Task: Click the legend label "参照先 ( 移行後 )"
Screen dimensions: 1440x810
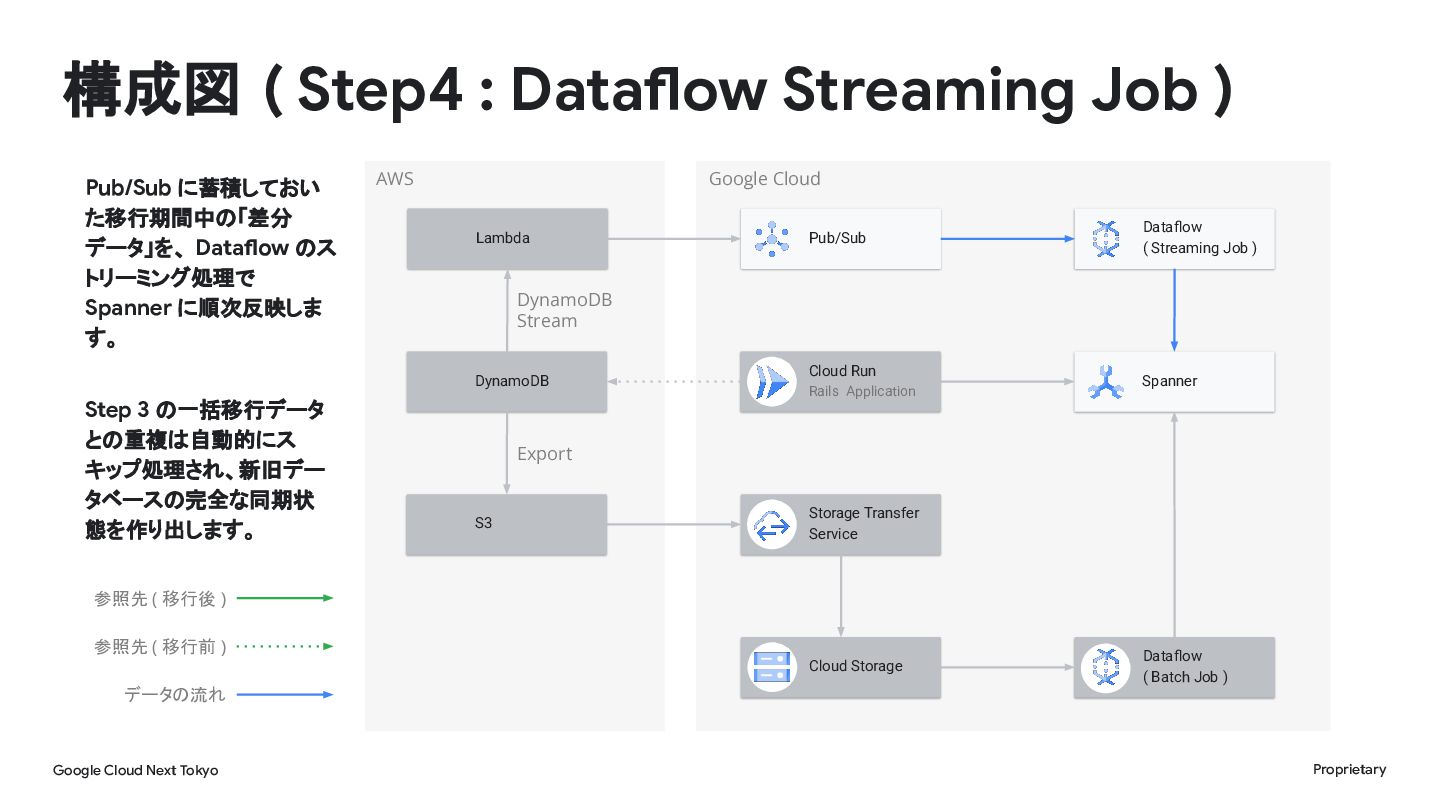Action: coord(161,599)
